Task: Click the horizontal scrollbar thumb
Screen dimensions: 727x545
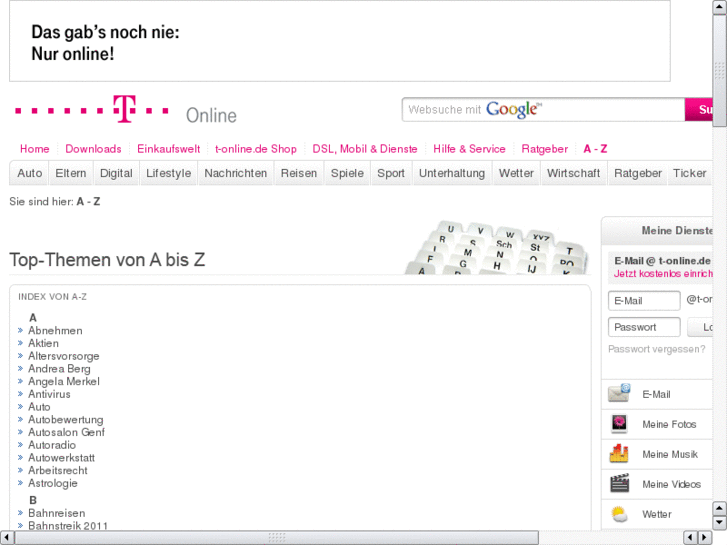Action: 277,537
